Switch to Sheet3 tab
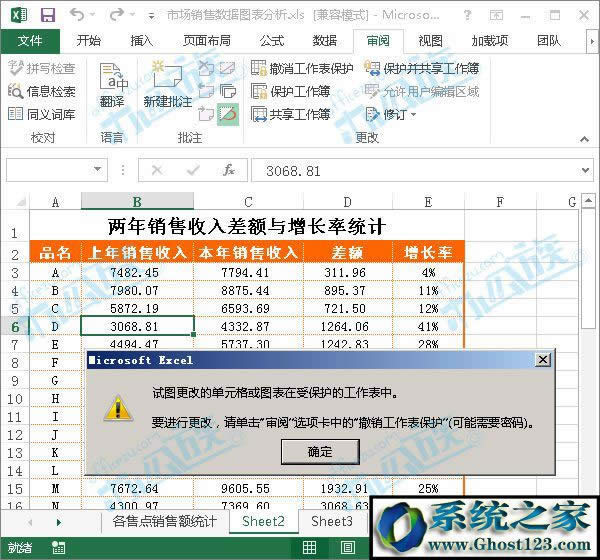 332,521
